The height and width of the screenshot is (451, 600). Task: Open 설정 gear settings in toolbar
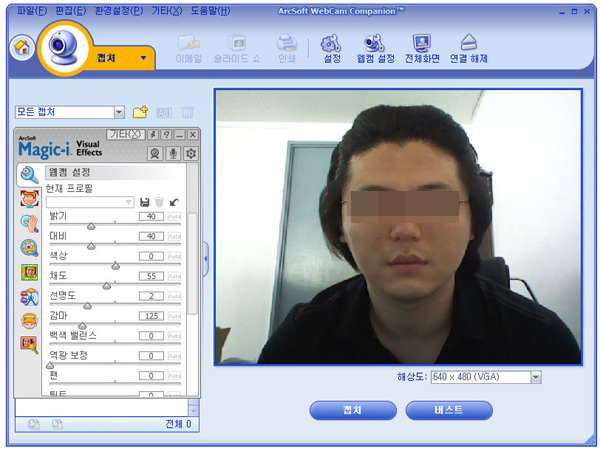(332, 49)
